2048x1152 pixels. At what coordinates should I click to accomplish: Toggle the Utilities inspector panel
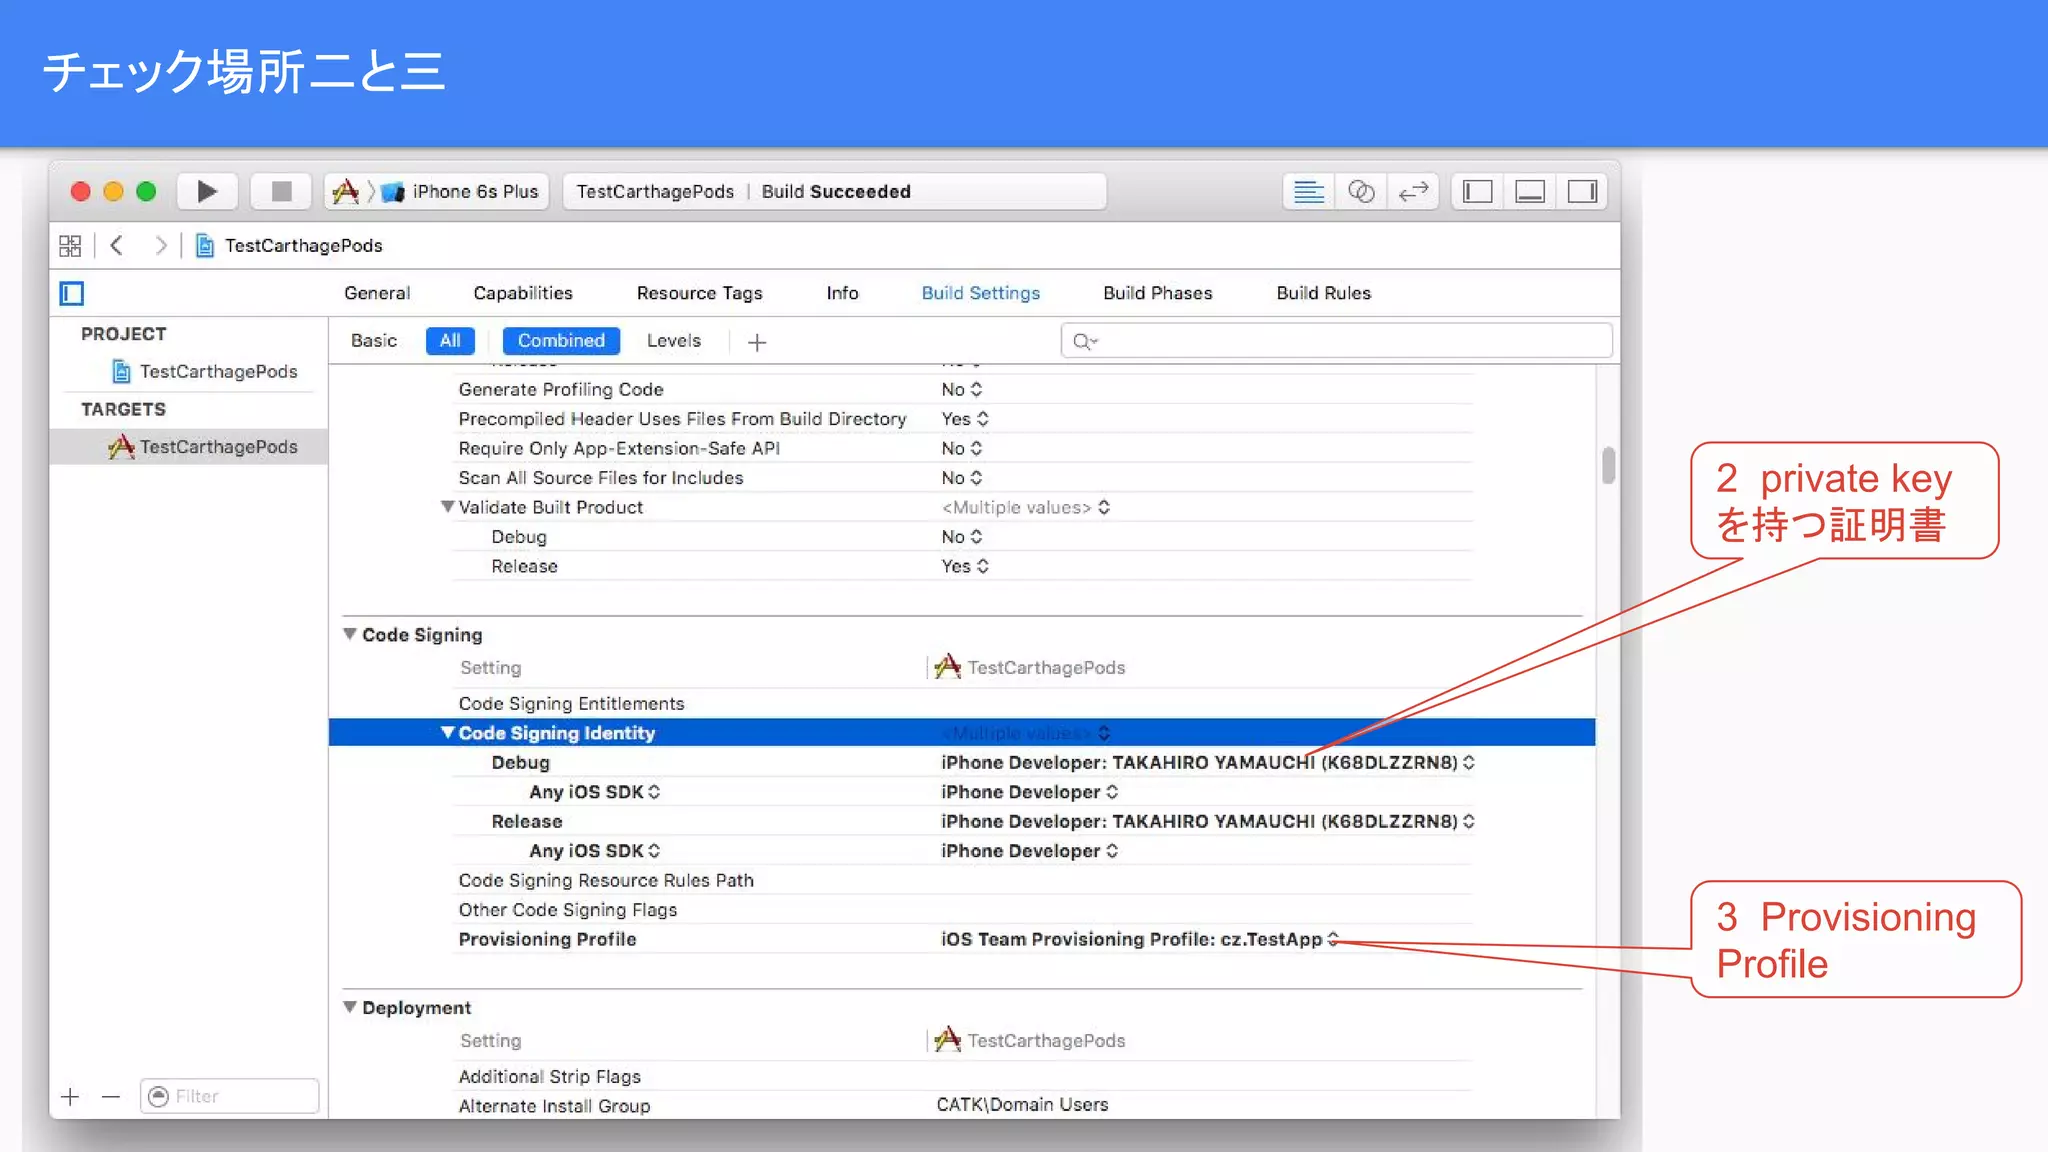[x=1582, y=191]
